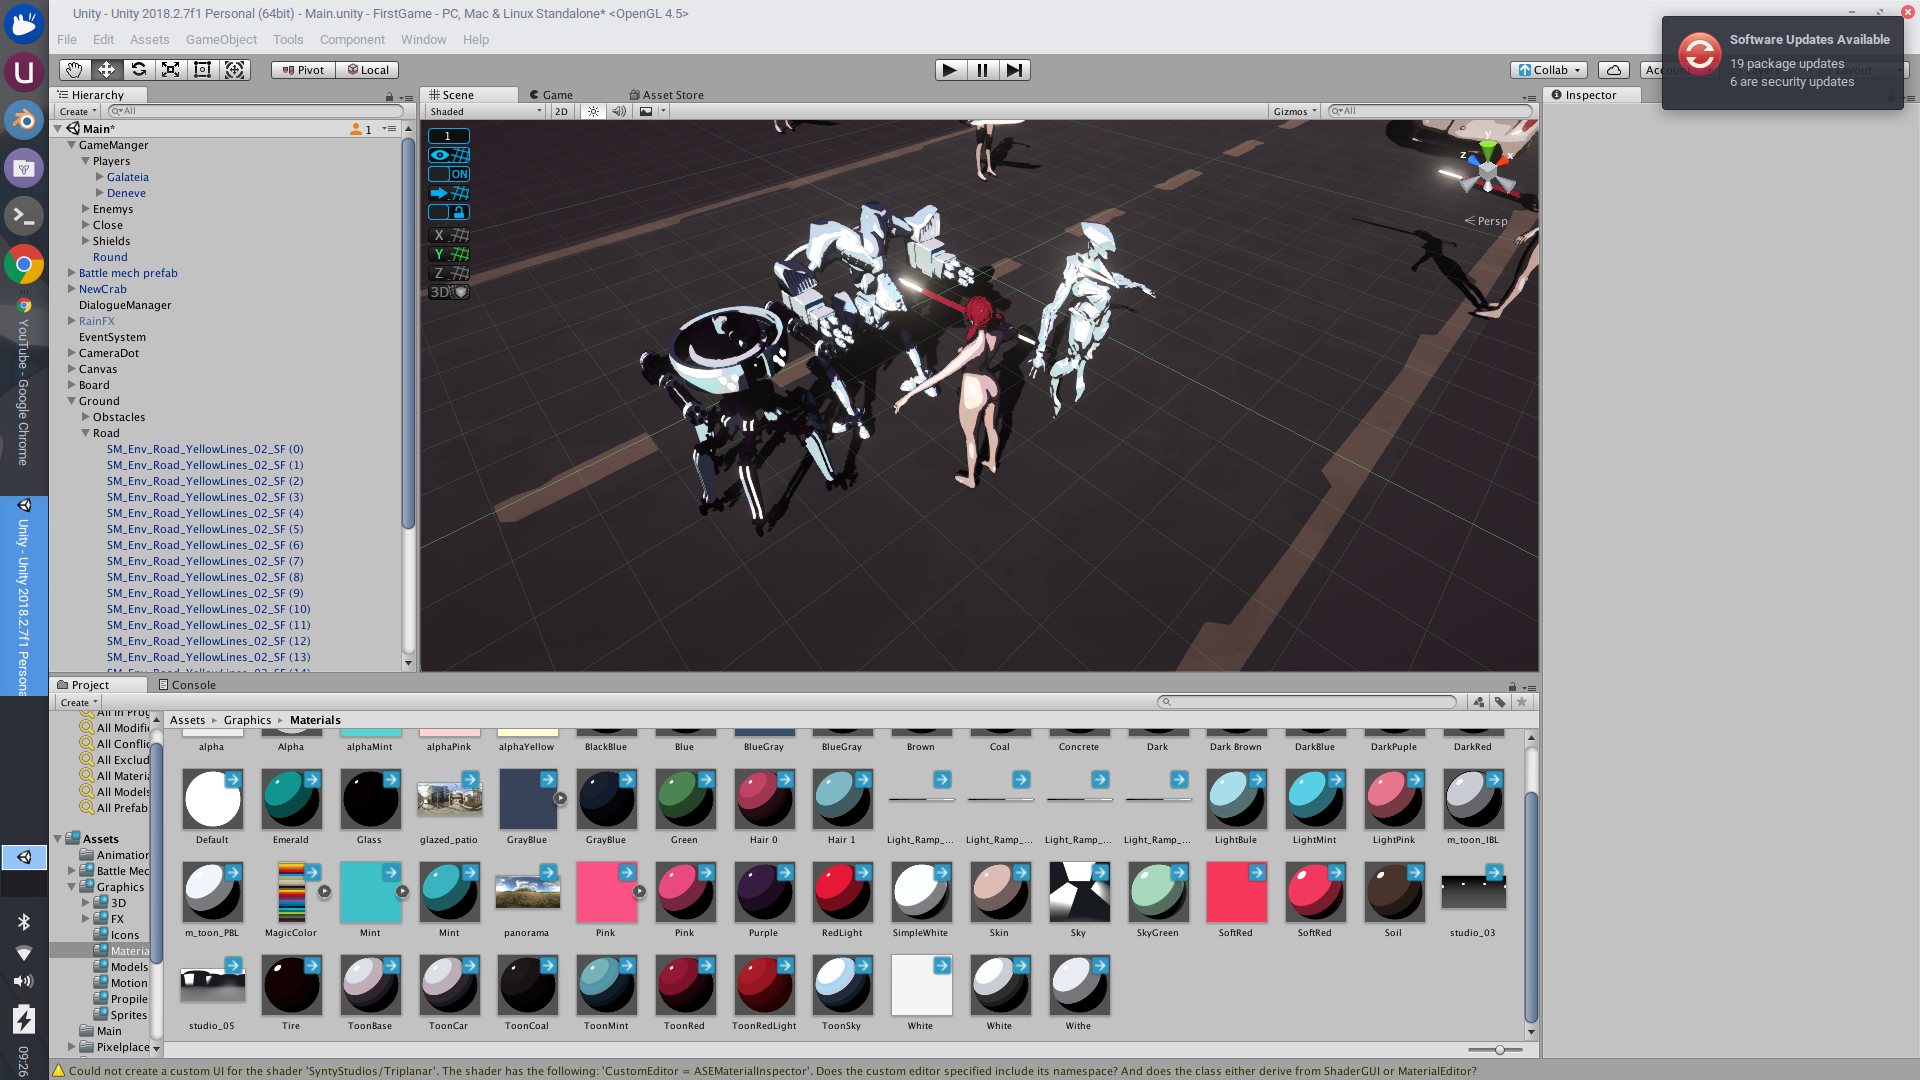Click the arrow grid move button
This screenshot has height=1080, width=1920.
pyautogui.click(x=449, y=193)
